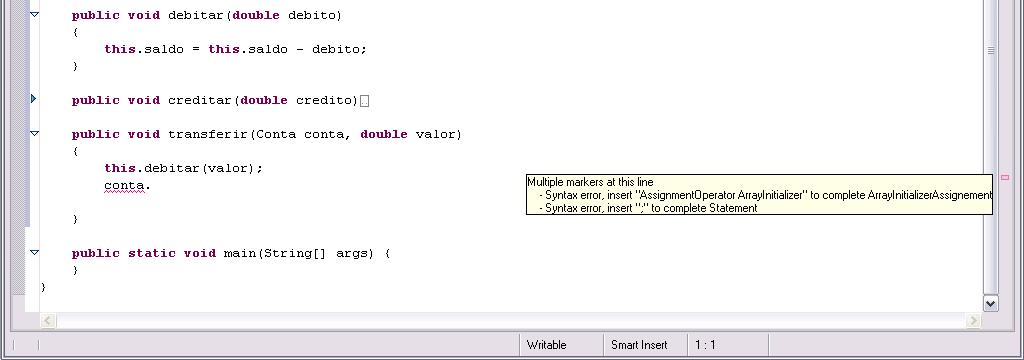Image resolution: width=1024 pixels, height=360 pixels.
Task: Click the creditar method signature
Action: (215, 101)
